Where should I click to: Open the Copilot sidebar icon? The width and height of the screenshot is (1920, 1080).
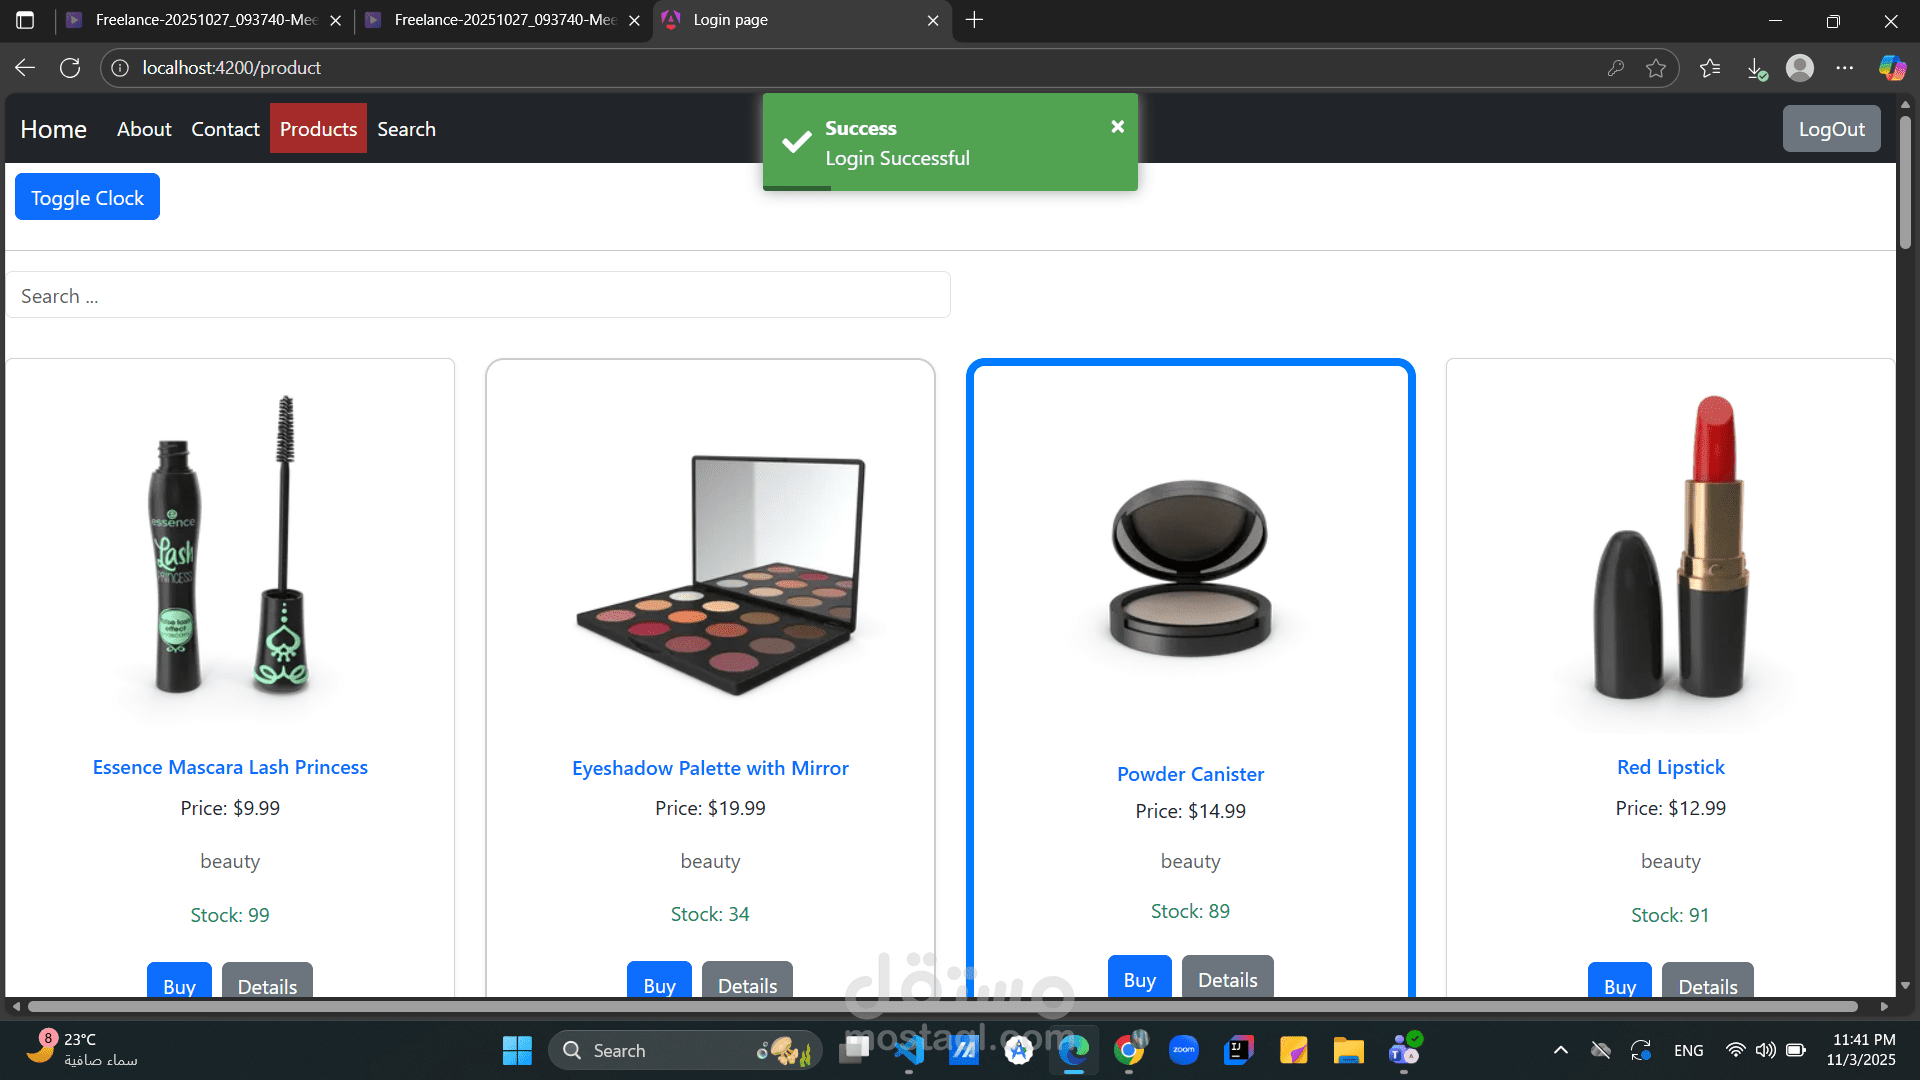1891,68
